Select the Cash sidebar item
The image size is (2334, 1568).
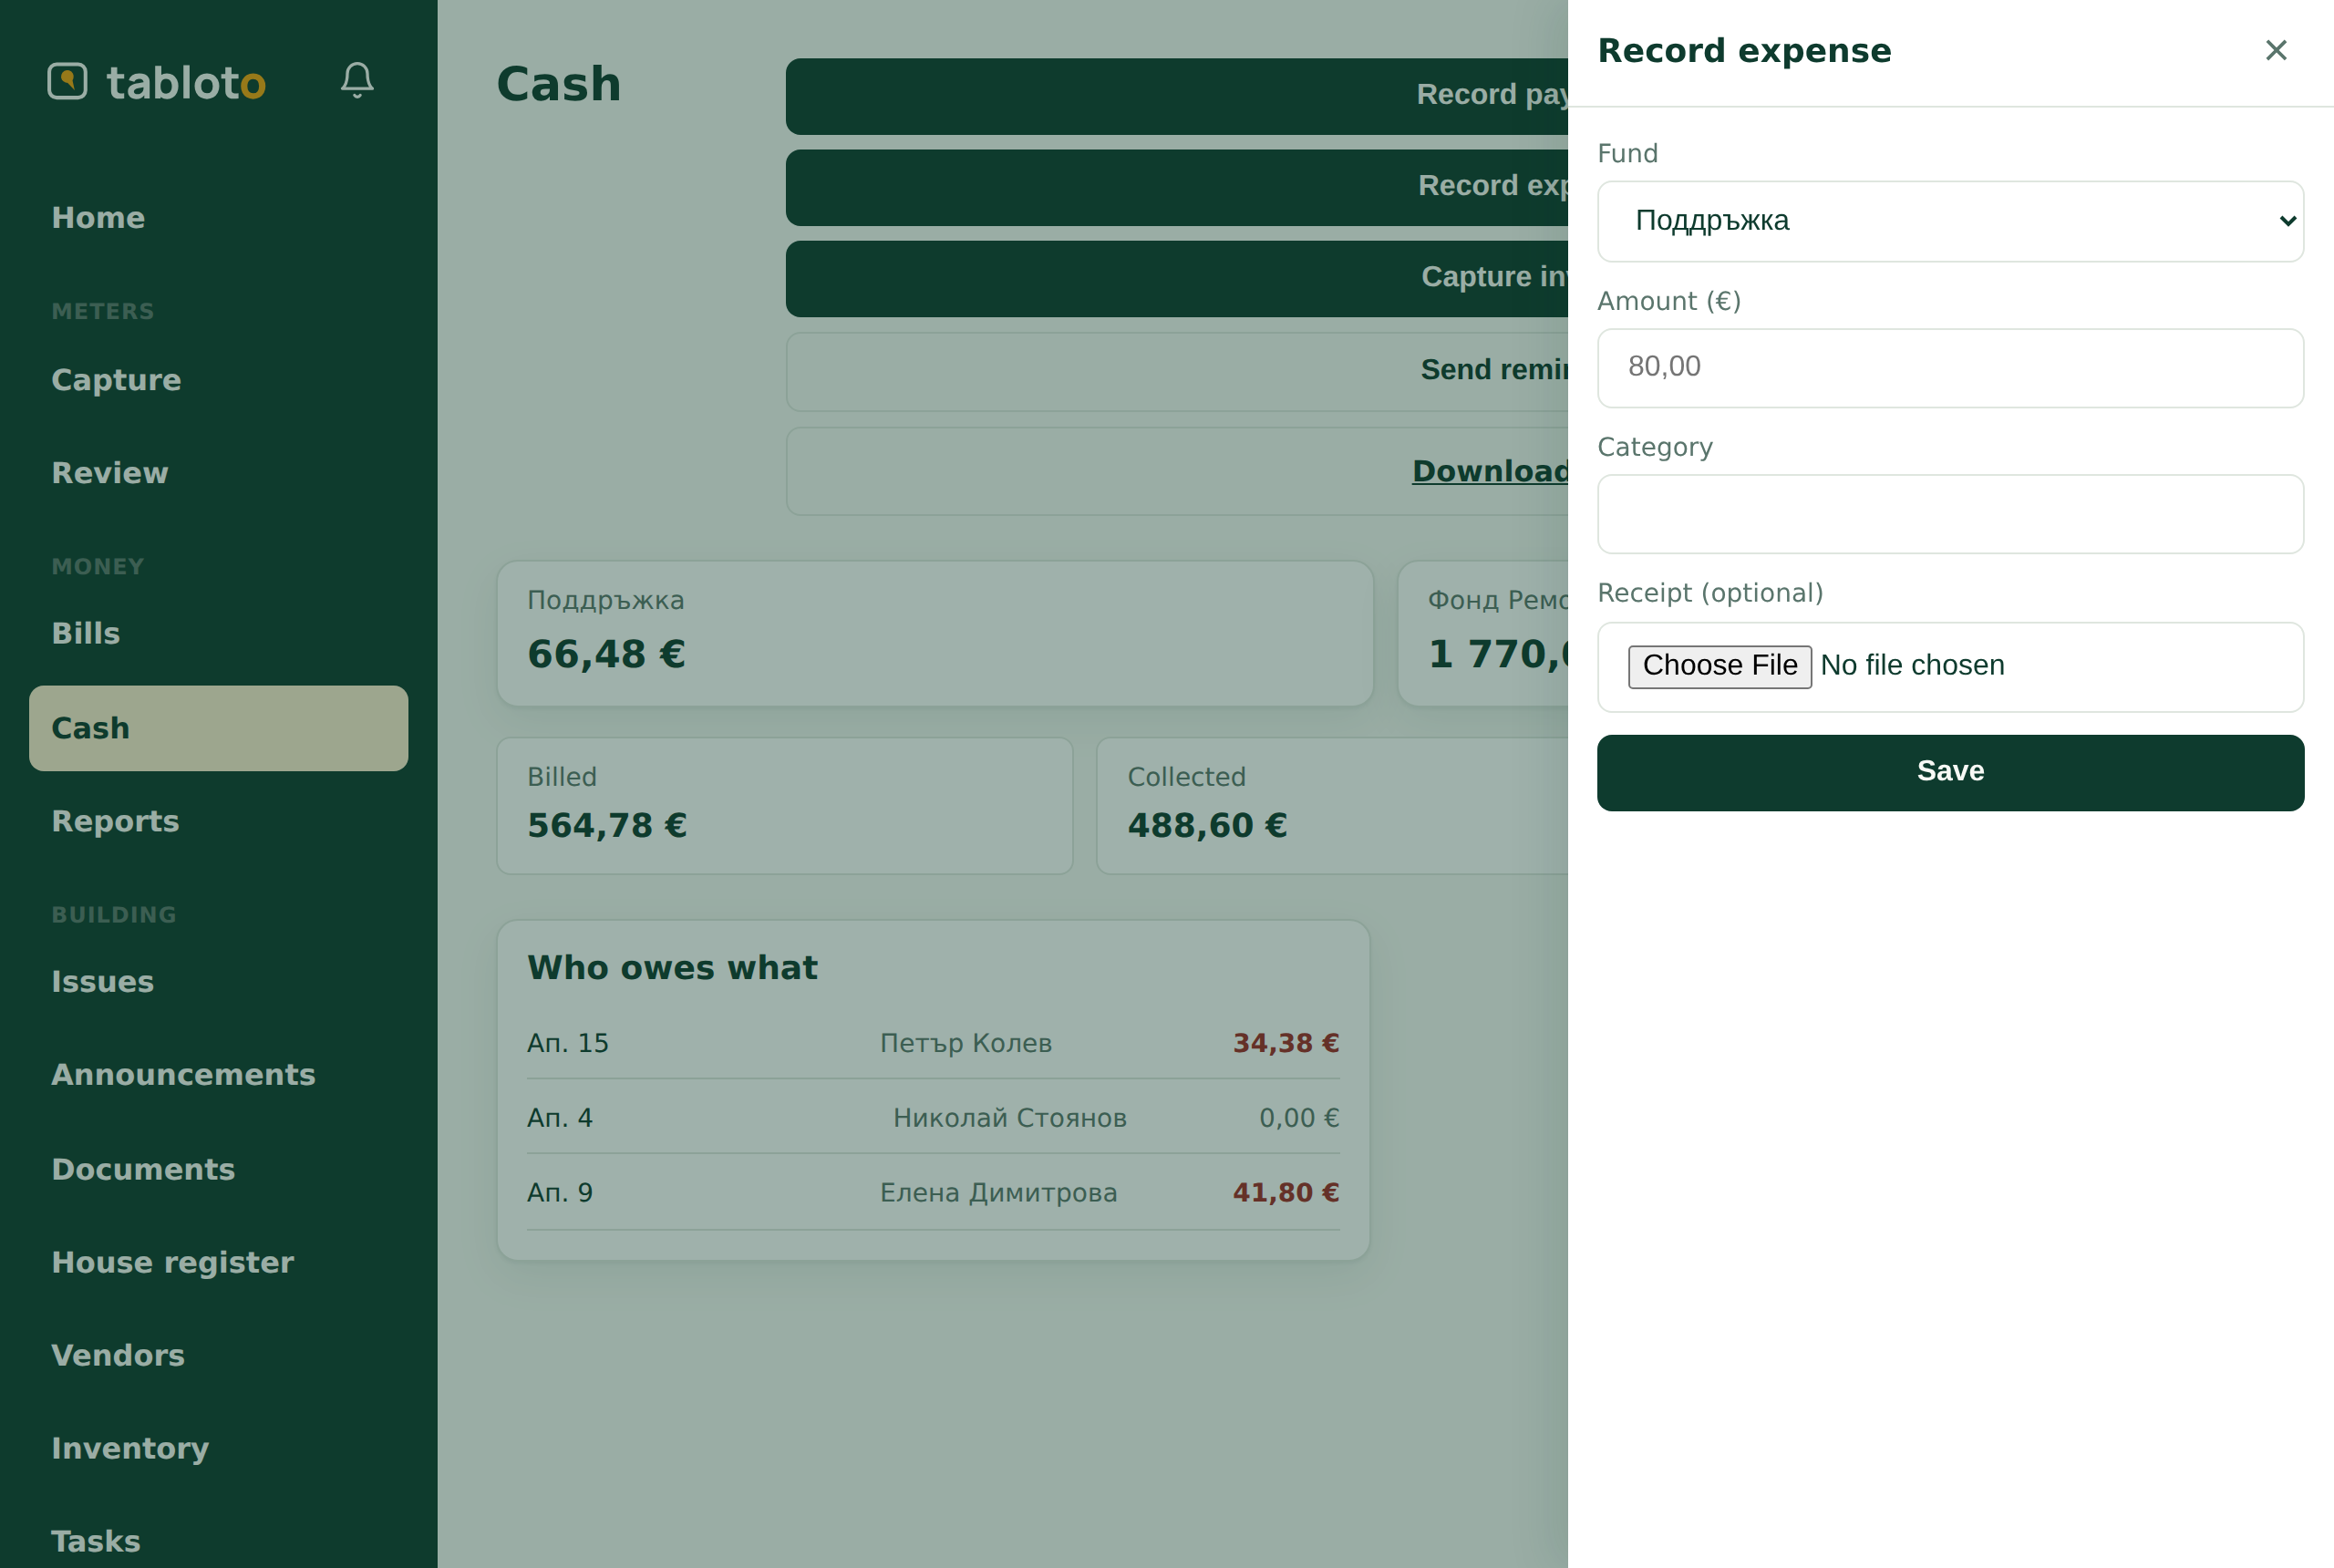coord(218,728)
